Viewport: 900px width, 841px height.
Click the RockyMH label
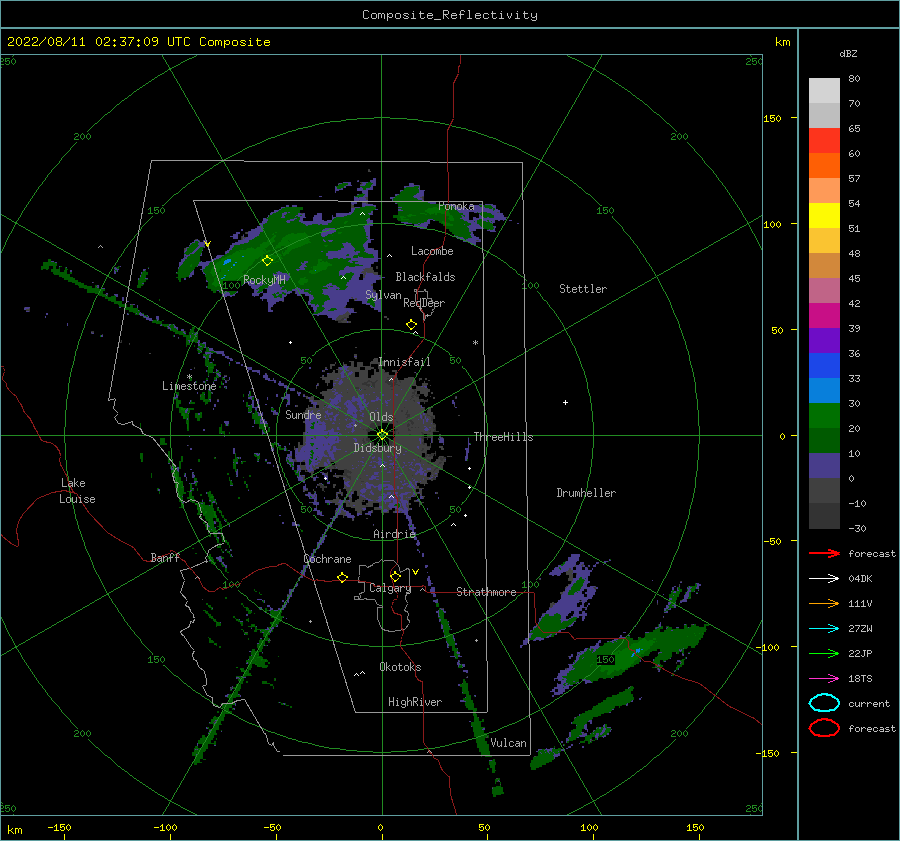click(264, 280)
